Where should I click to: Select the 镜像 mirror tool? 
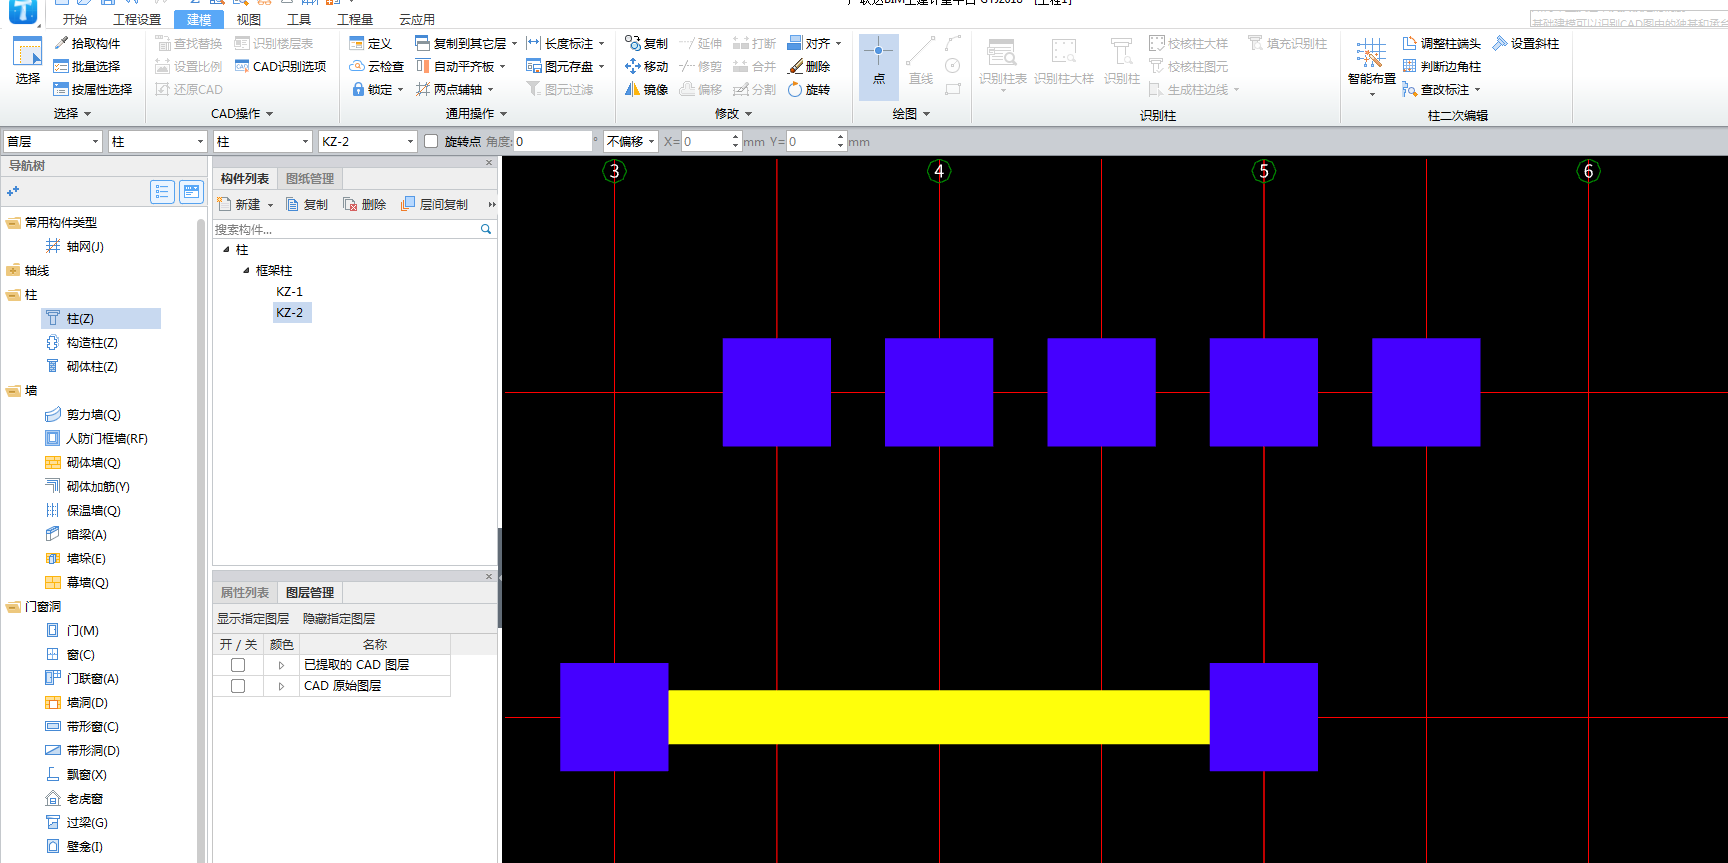pos(646,89)
